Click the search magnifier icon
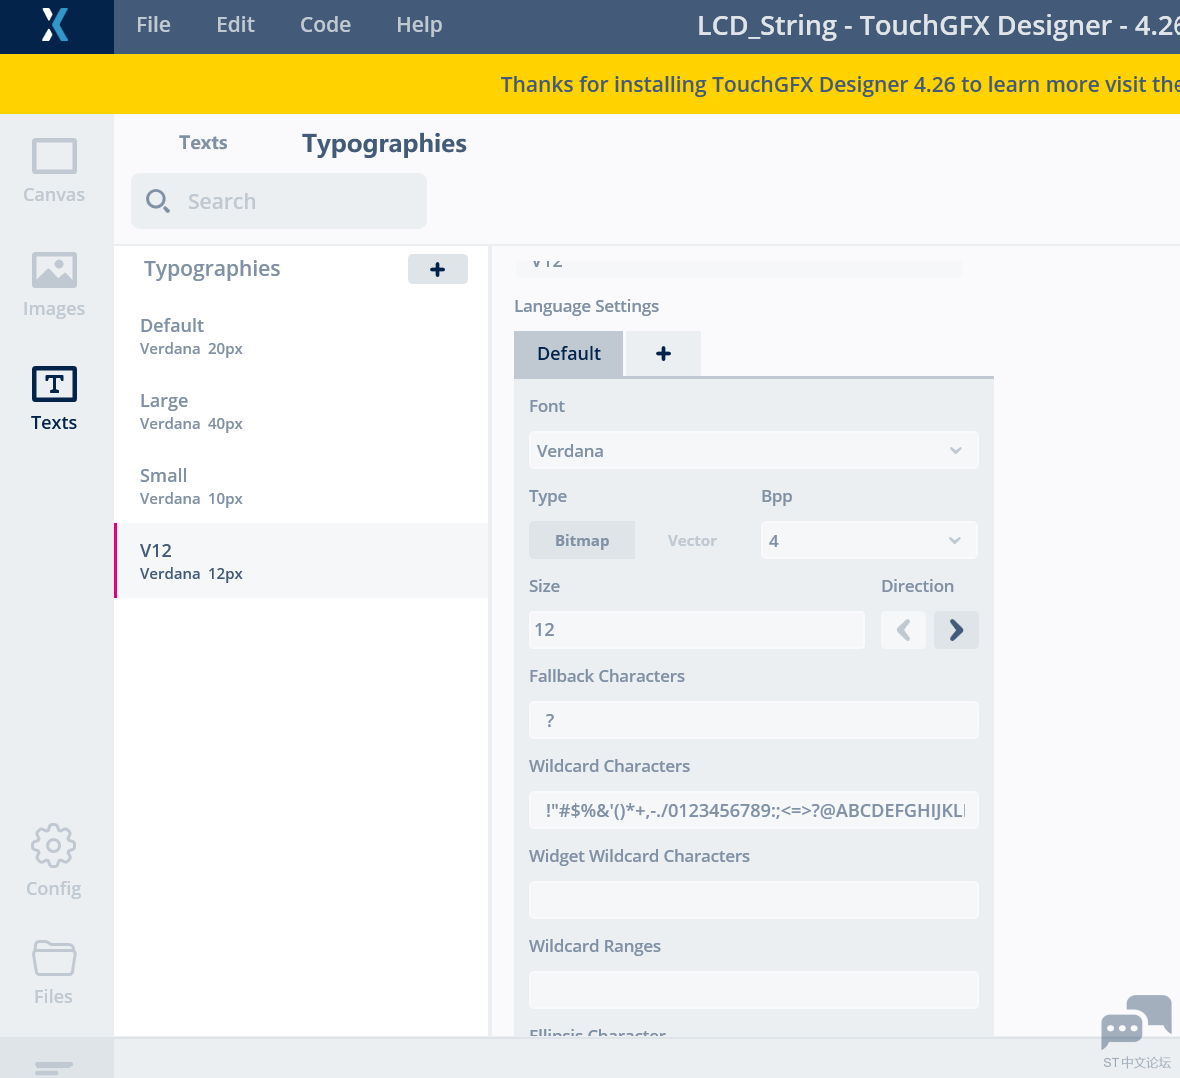 pos(157,201)
